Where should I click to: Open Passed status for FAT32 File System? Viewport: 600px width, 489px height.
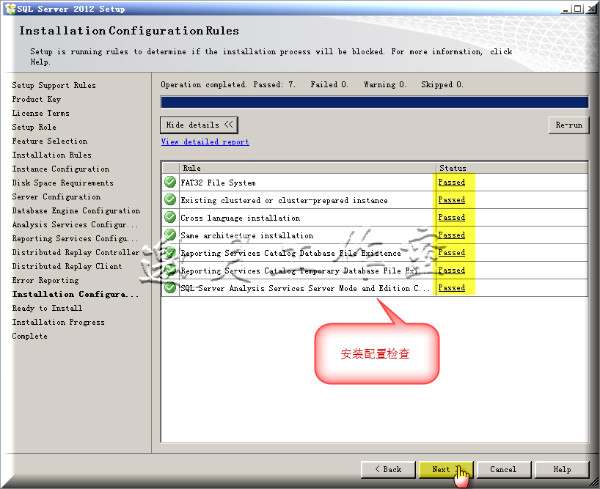(452, 182)
